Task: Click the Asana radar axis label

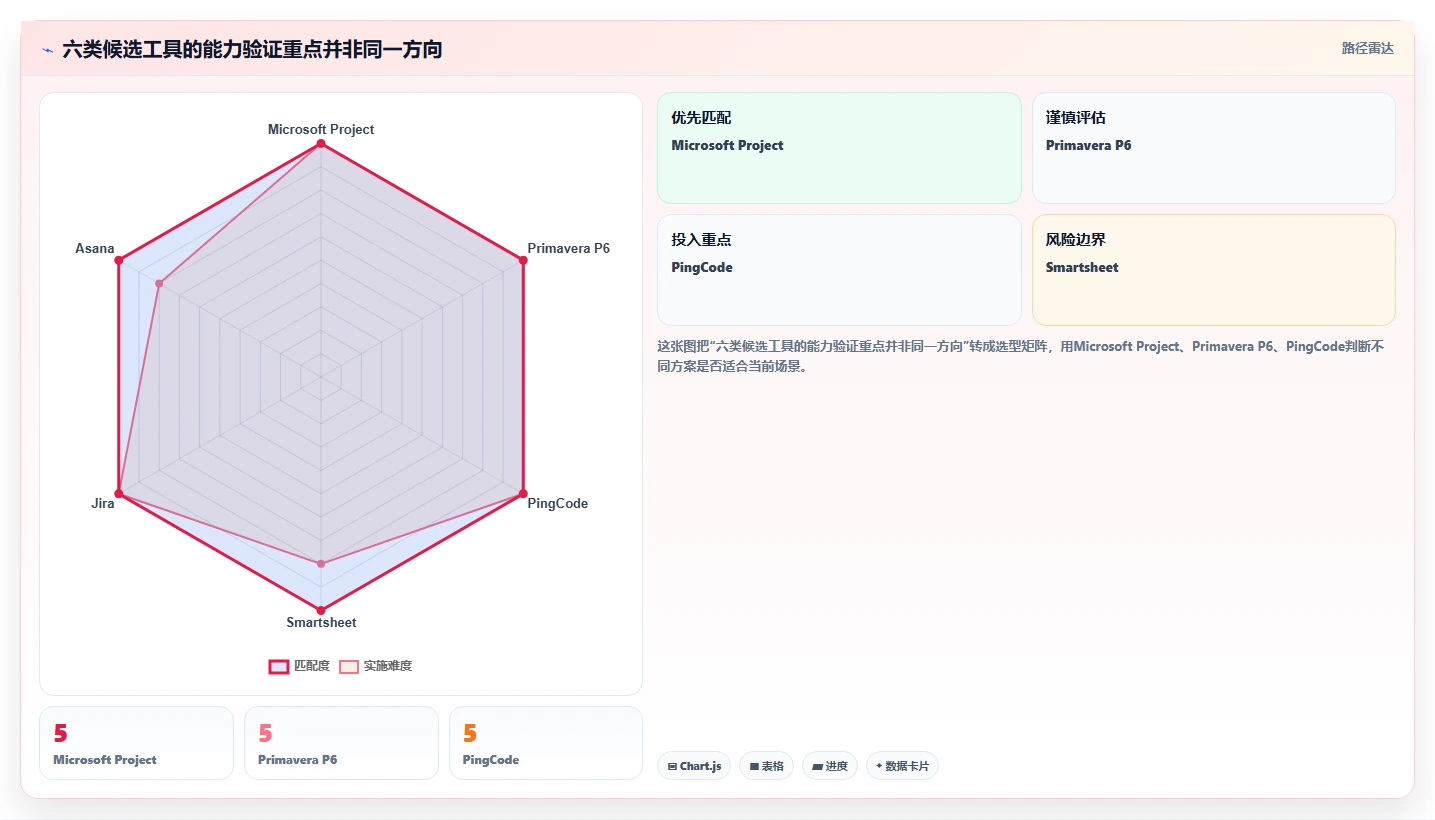Action: pos(95,248)
